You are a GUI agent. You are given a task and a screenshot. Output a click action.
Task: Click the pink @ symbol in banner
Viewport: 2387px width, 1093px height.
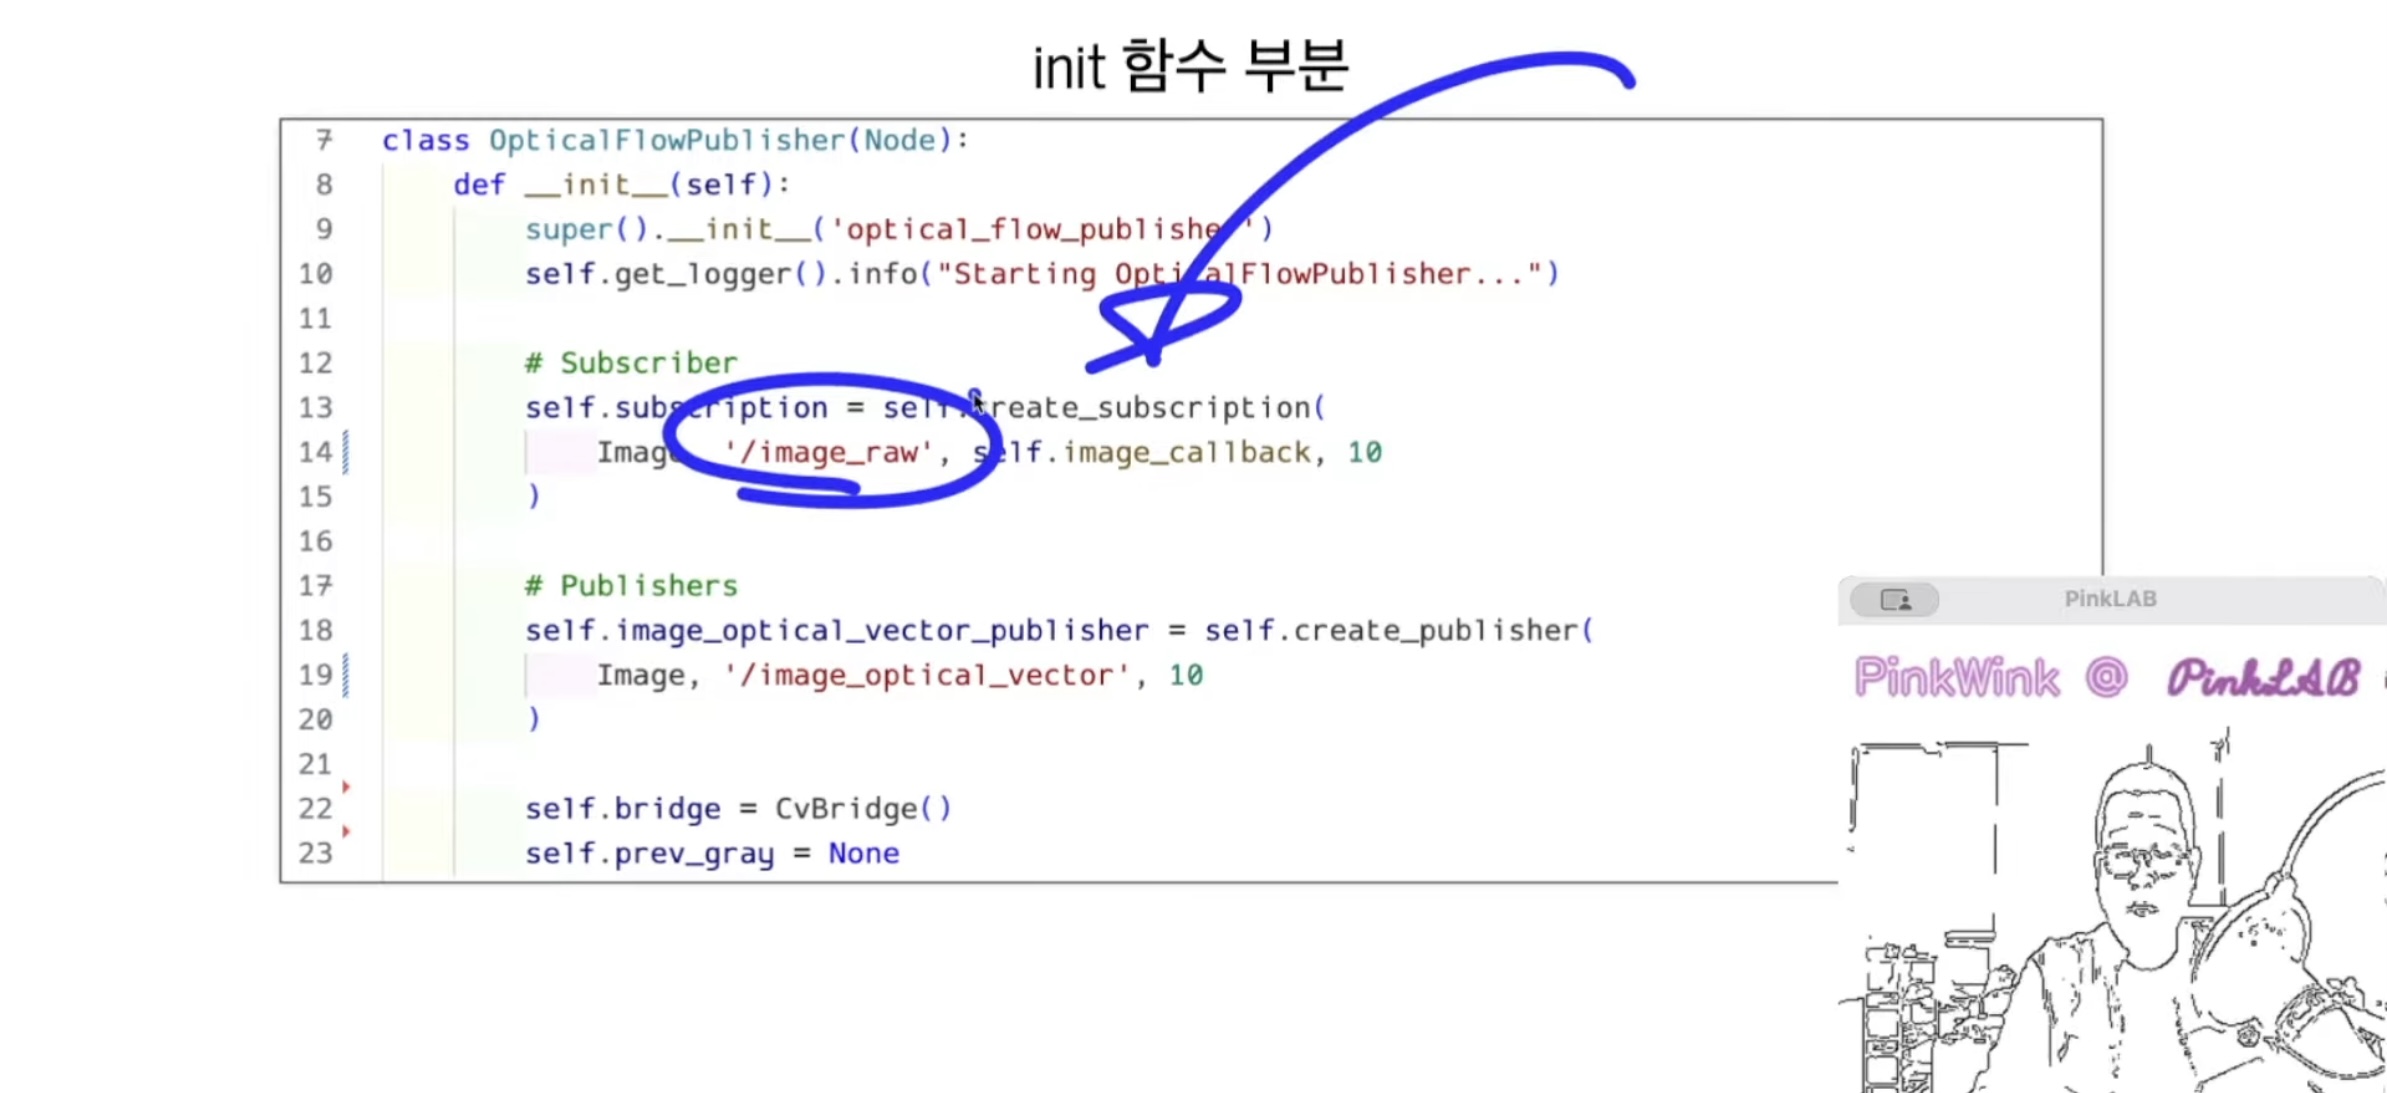pyautogui.click(x=2106, y=678)
